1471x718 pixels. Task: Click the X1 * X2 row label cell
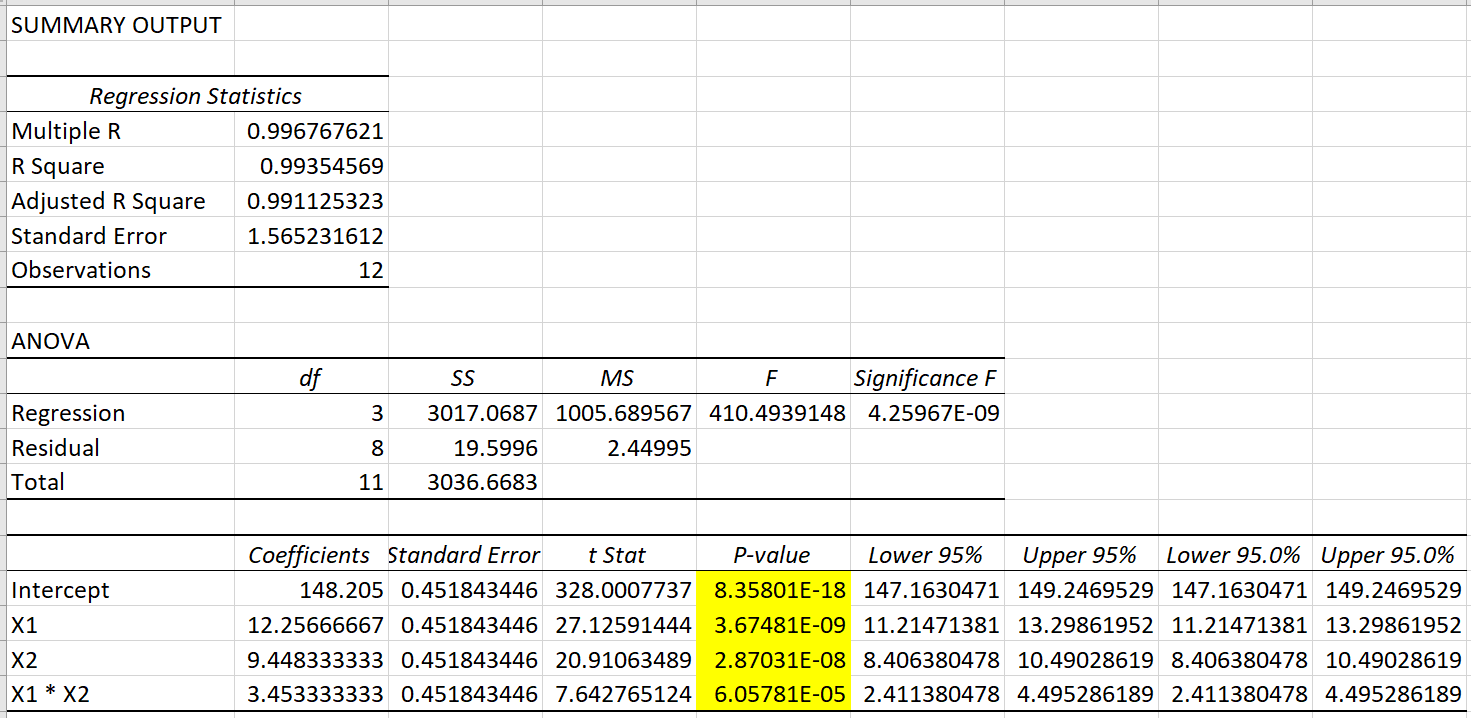(x=51, y=693)
